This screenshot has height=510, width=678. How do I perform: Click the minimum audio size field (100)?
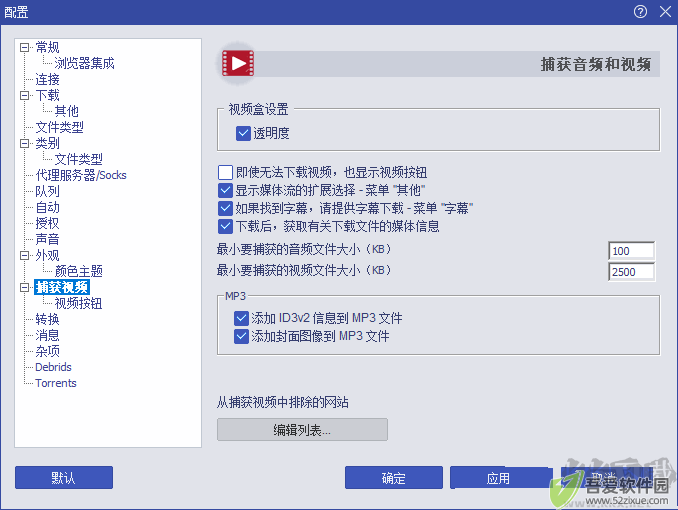click(631, 251)
